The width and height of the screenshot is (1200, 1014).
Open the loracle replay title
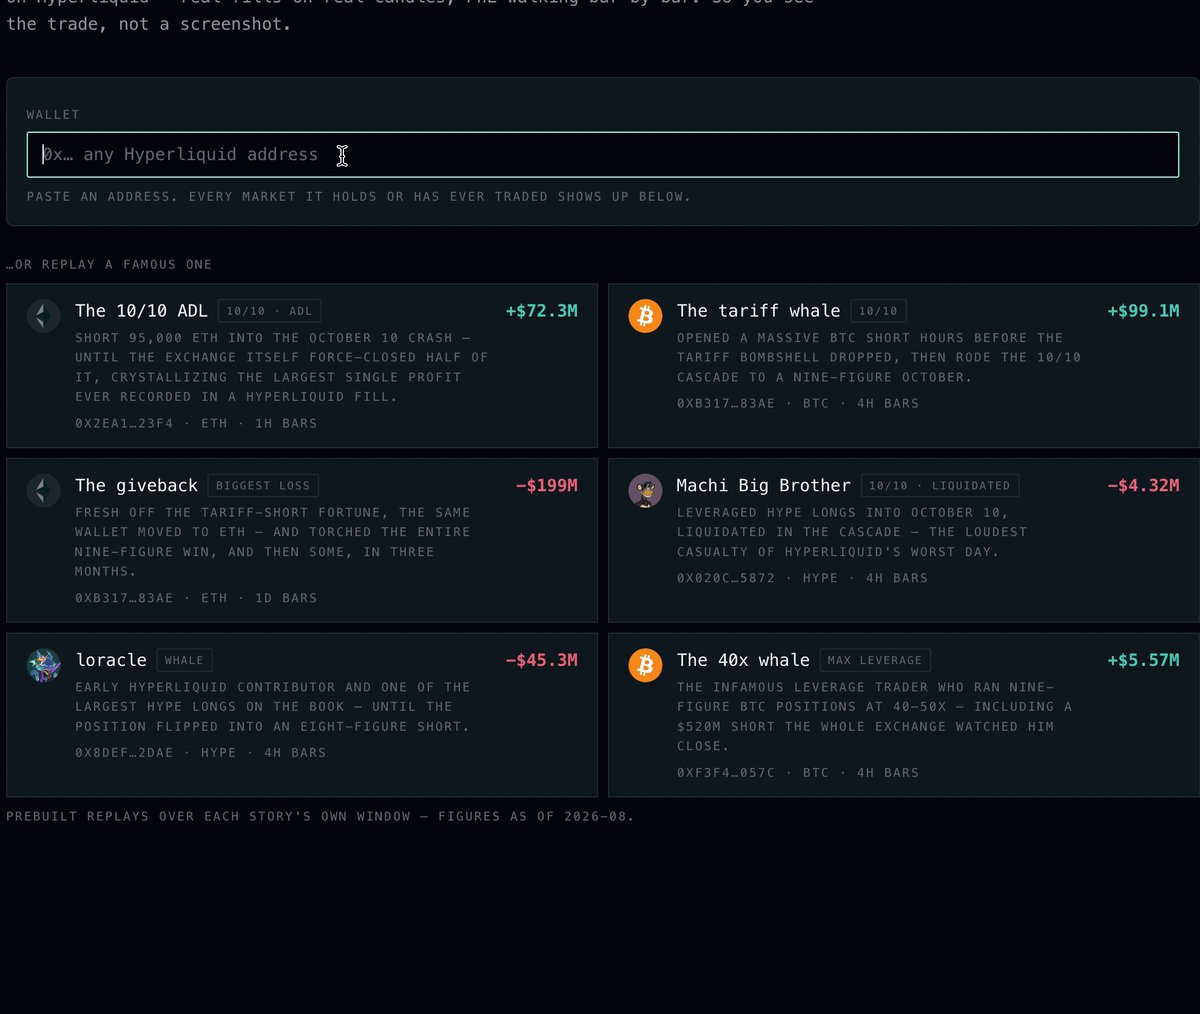click(111, 660)
